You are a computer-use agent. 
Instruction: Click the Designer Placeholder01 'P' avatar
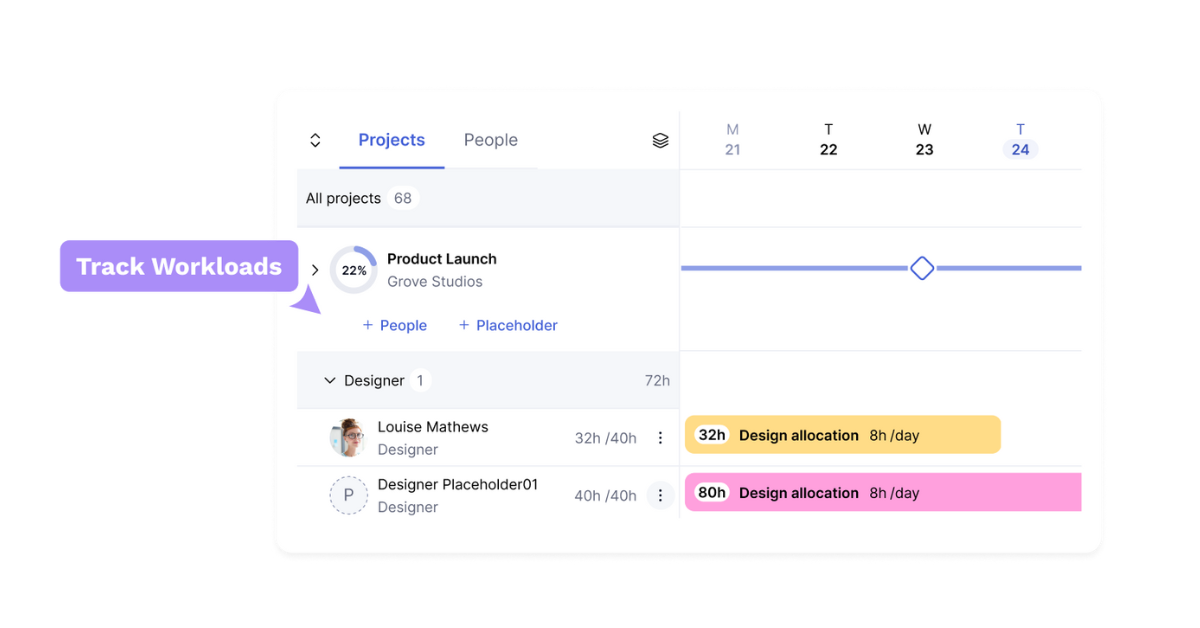point(348,495)
